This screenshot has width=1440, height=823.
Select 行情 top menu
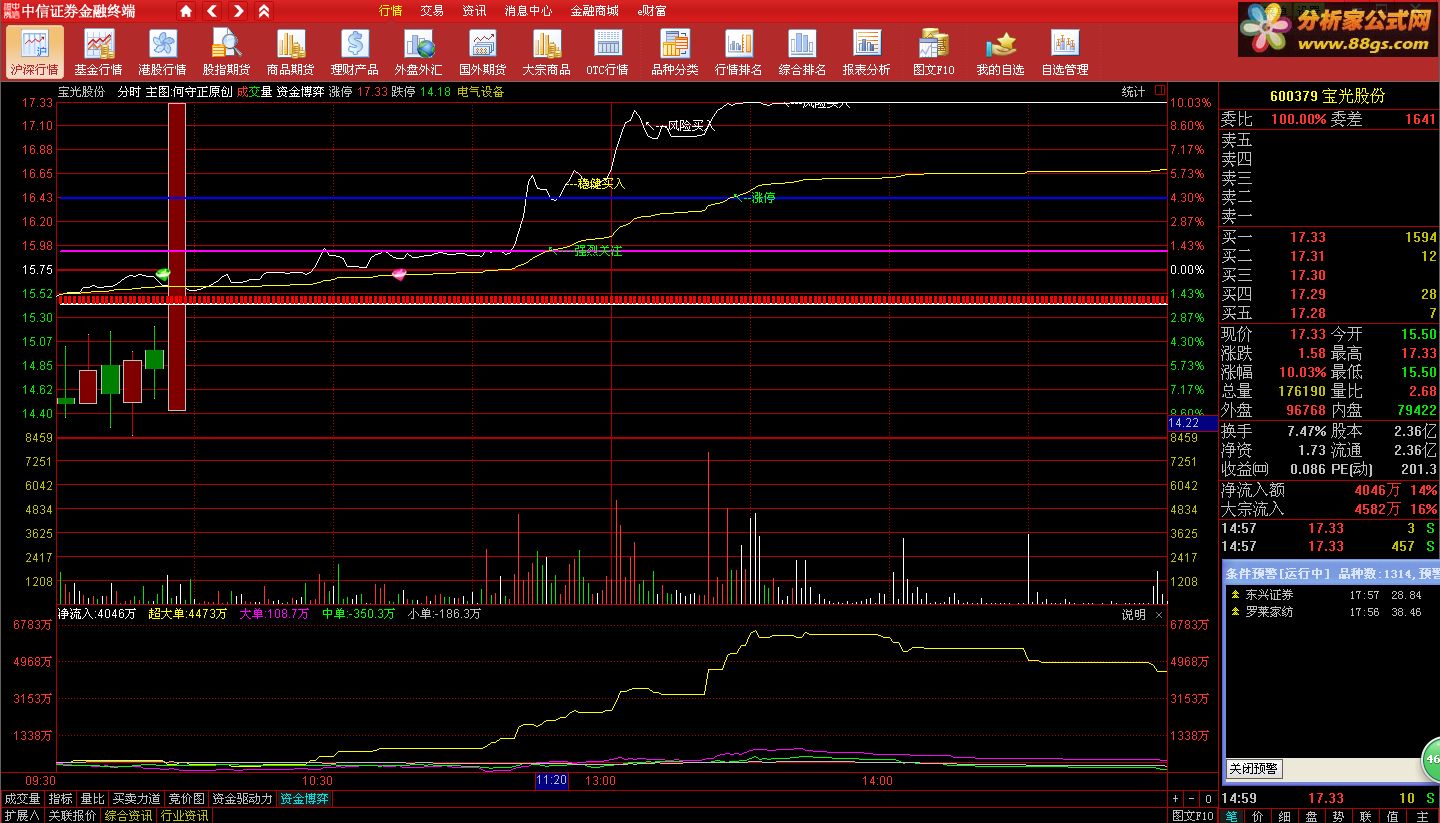[x=391, y=11]
